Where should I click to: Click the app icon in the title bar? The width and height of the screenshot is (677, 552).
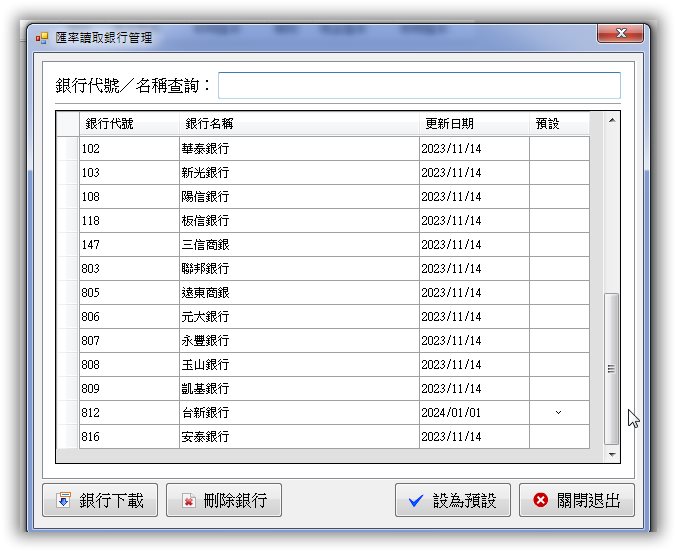click(42, 38)
